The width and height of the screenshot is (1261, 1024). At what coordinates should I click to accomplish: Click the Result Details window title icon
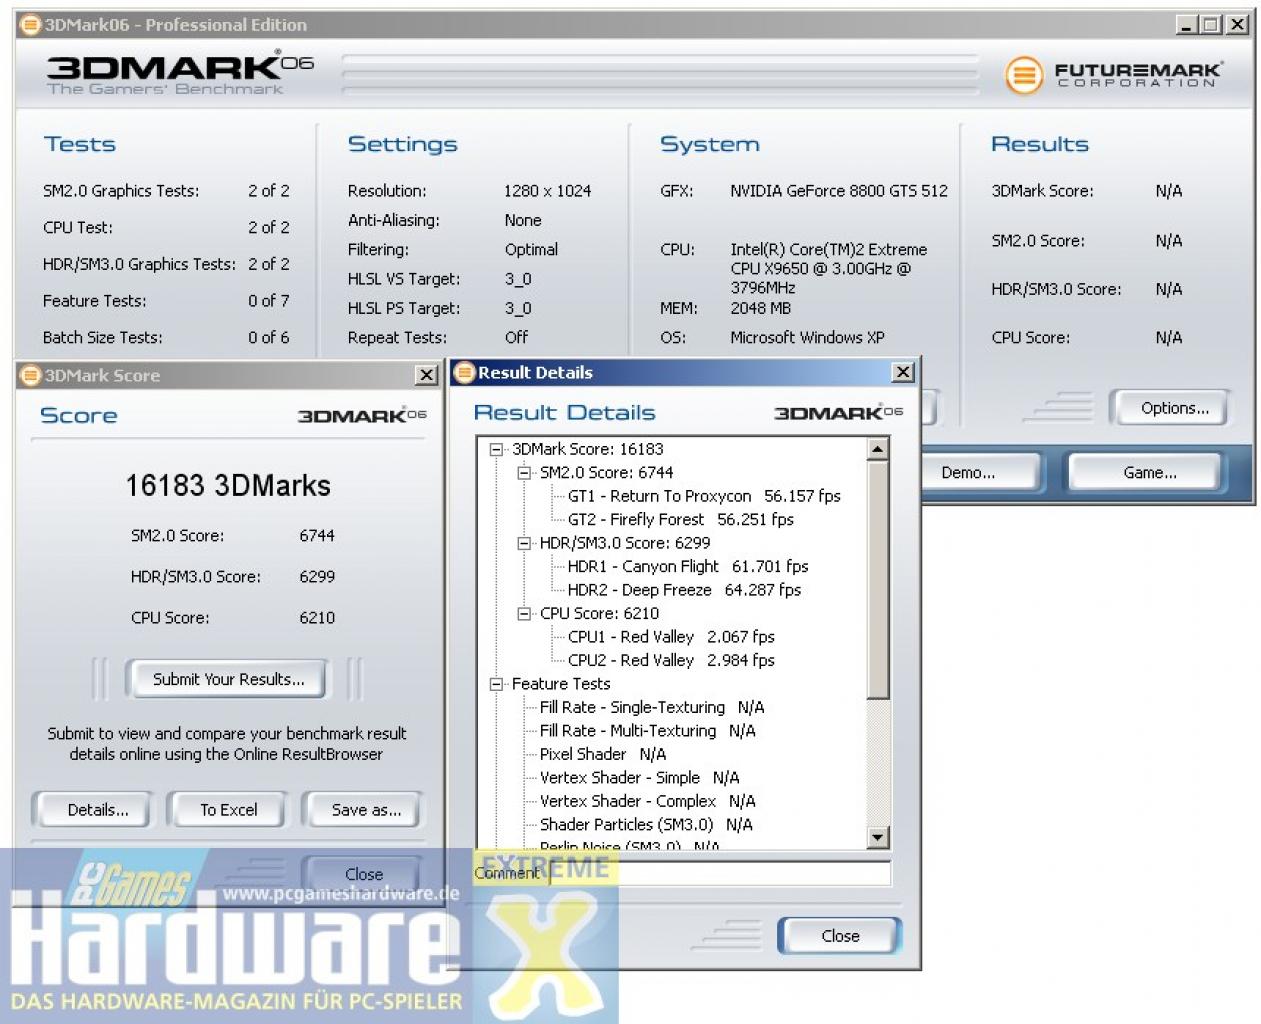tap(464, 373)
